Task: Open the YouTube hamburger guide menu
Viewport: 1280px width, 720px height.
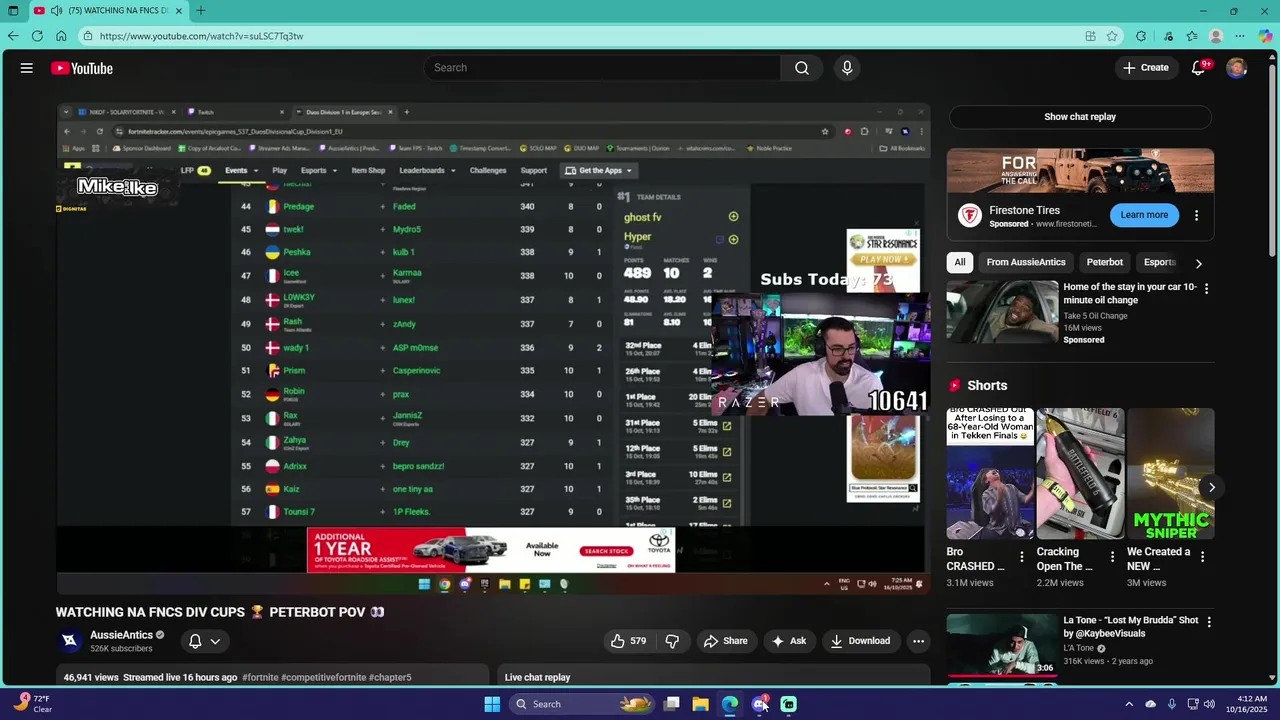Action: [27, 68]
